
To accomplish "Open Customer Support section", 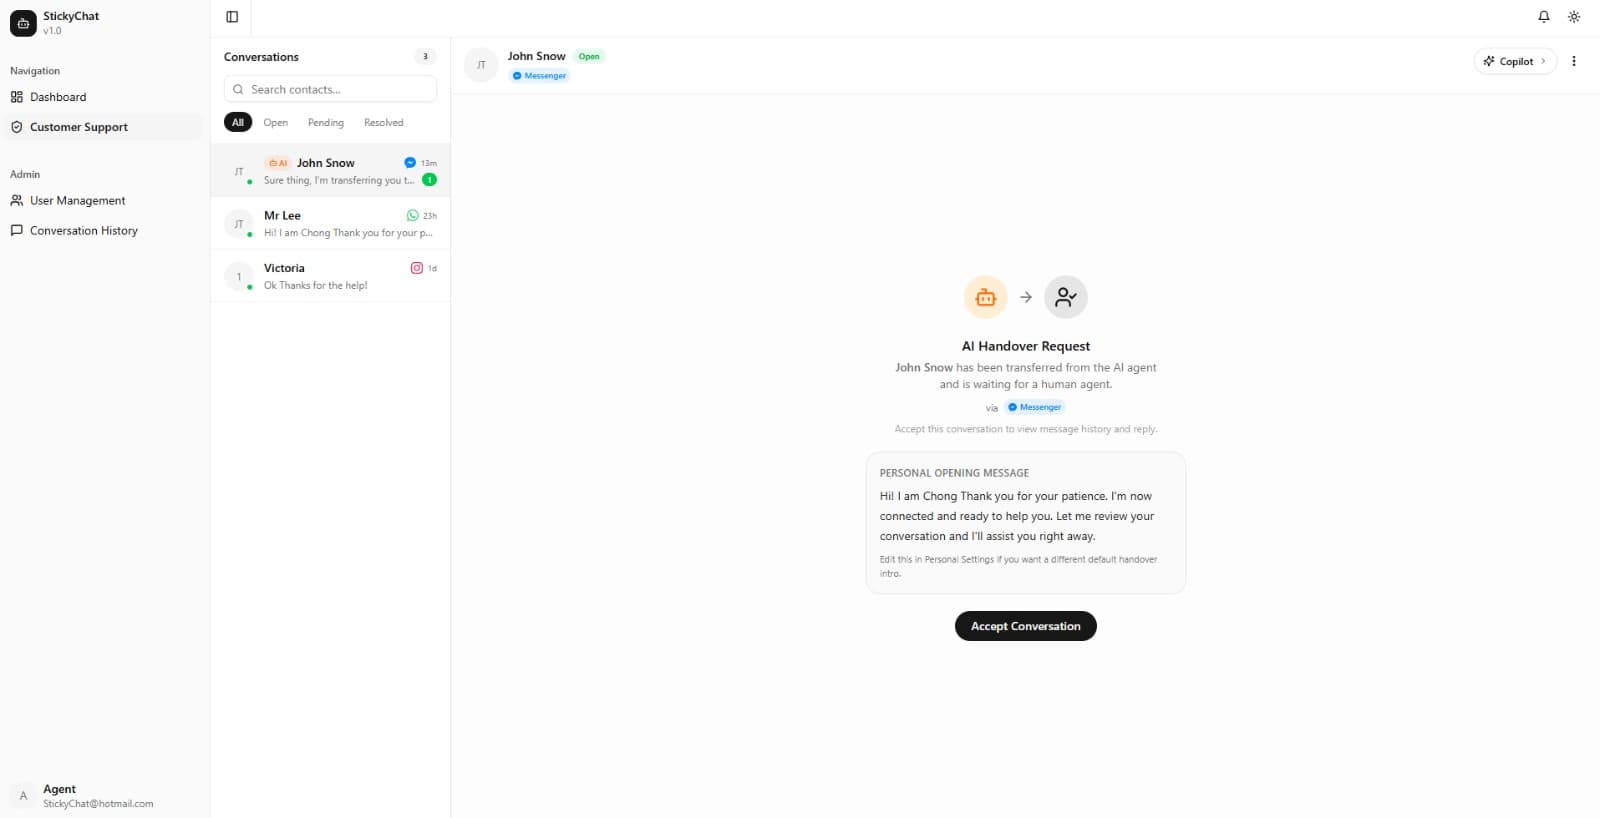I will (x=104, y=127).
